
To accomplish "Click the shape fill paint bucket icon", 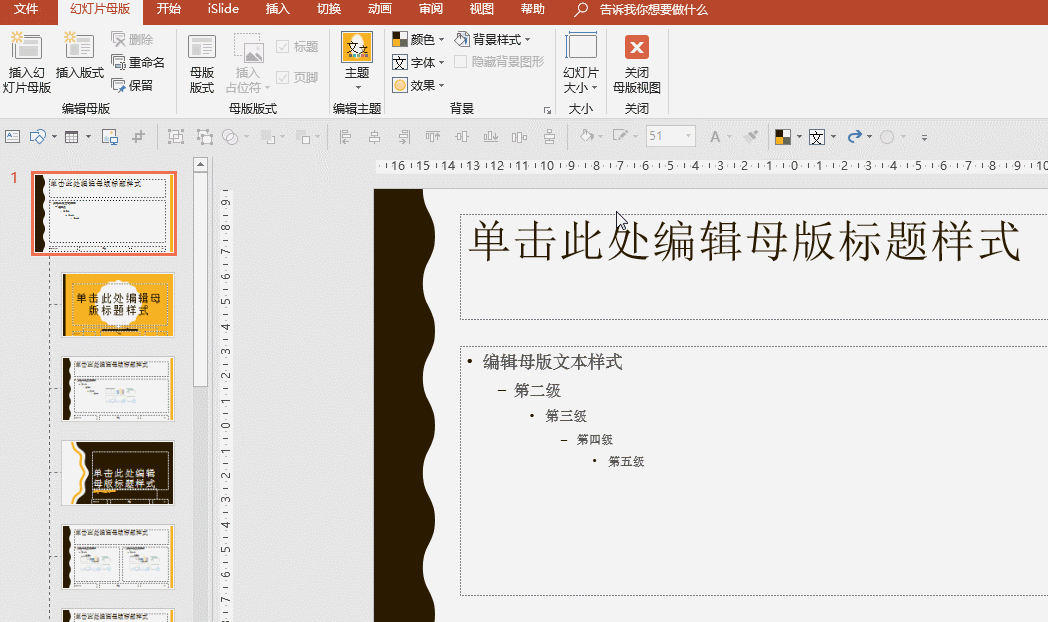I will tap(586, 136).
